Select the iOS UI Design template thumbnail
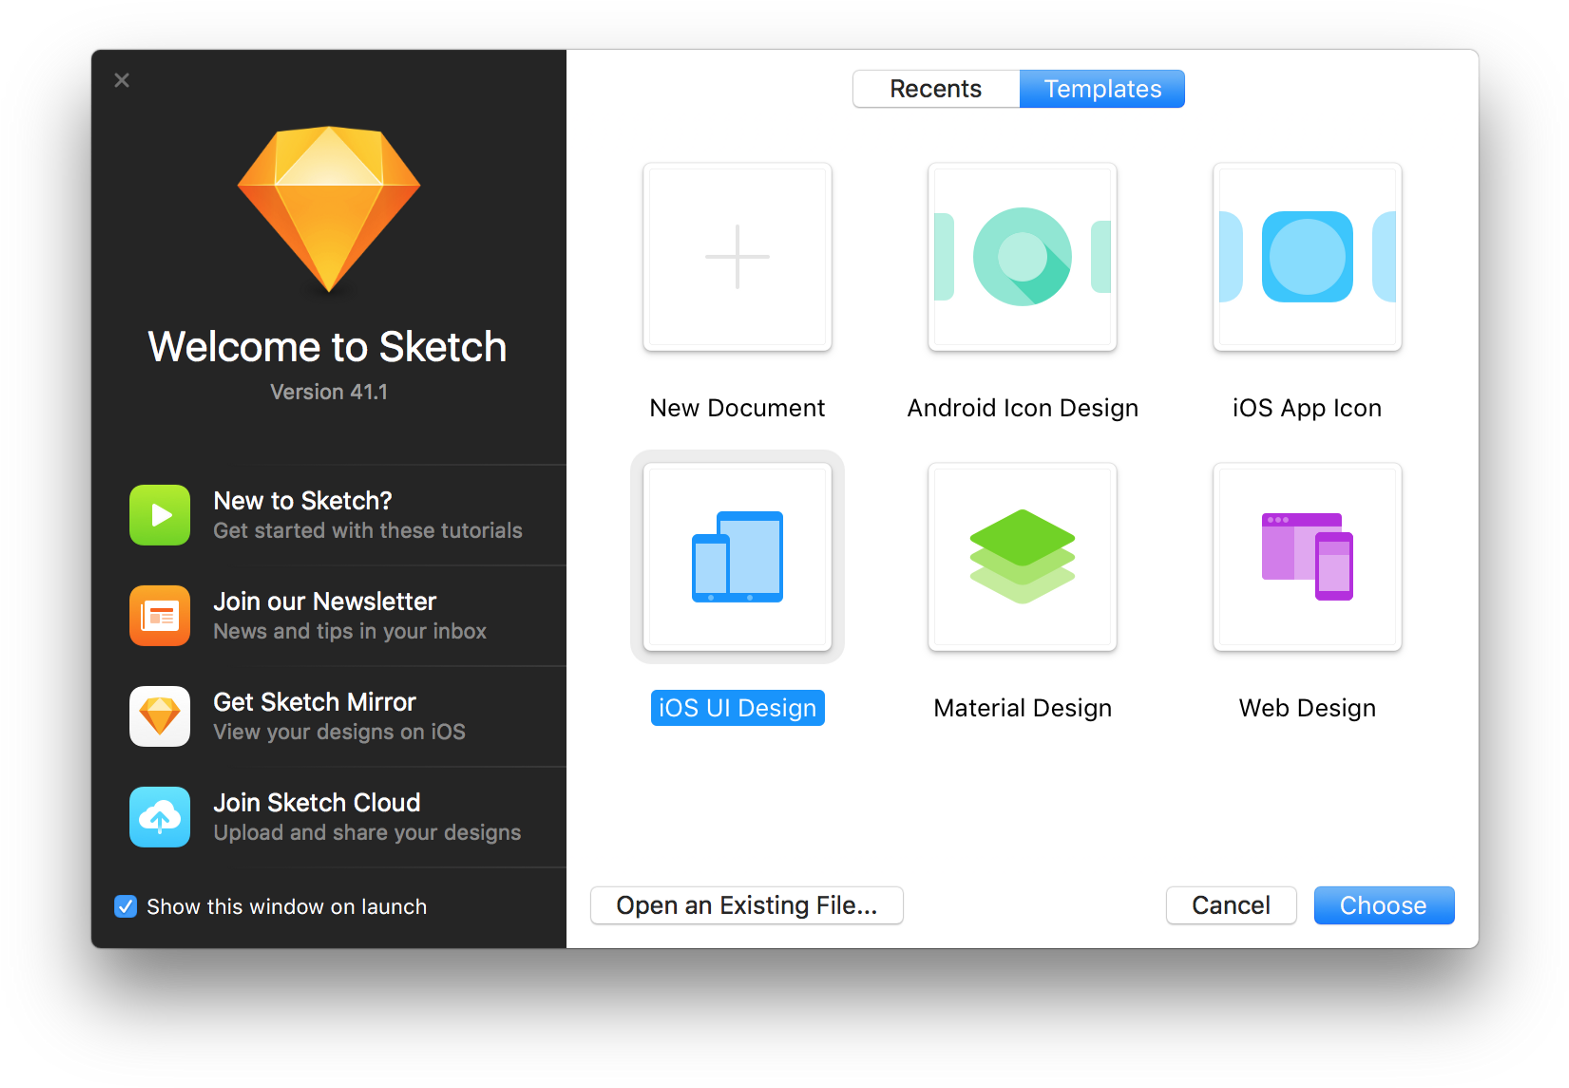 pyautogui.click(x=737, y=557)
